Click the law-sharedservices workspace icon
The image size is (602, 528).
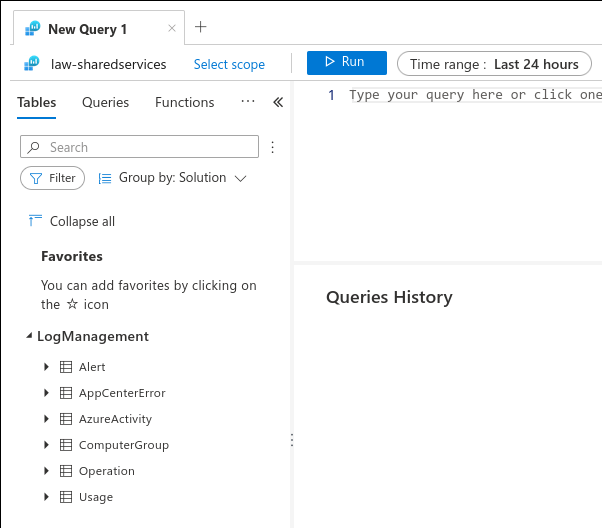pyautogui.click(x=32, y=64)
